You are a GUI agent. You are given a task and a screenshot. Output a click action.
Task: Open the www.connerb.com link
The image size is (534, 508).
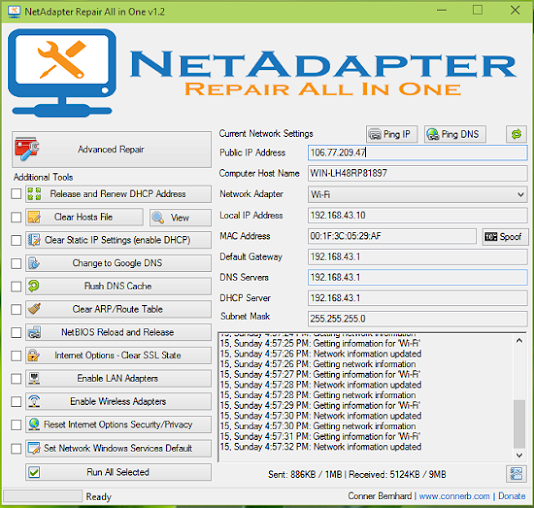point(454,496)
